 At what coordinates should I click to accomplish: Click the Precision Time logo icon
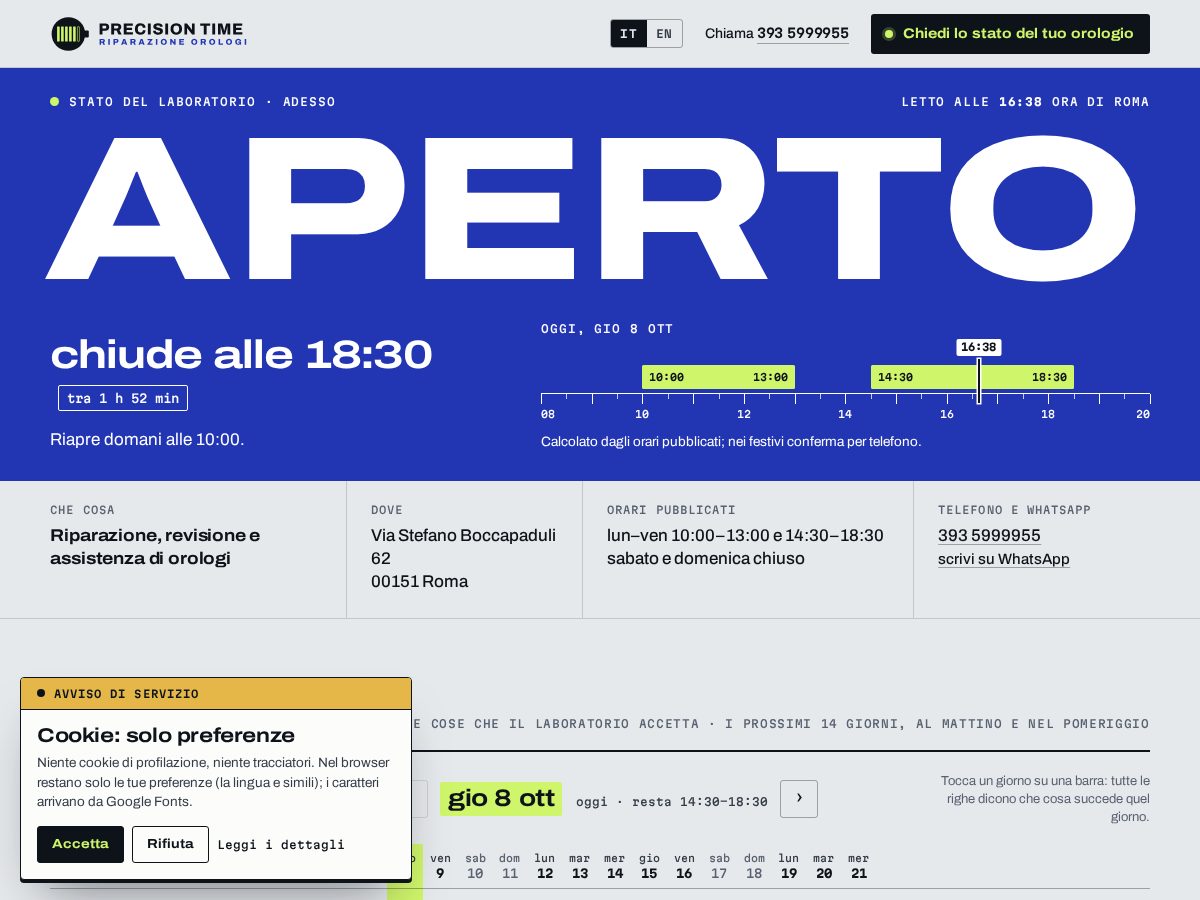pos(69,34)
